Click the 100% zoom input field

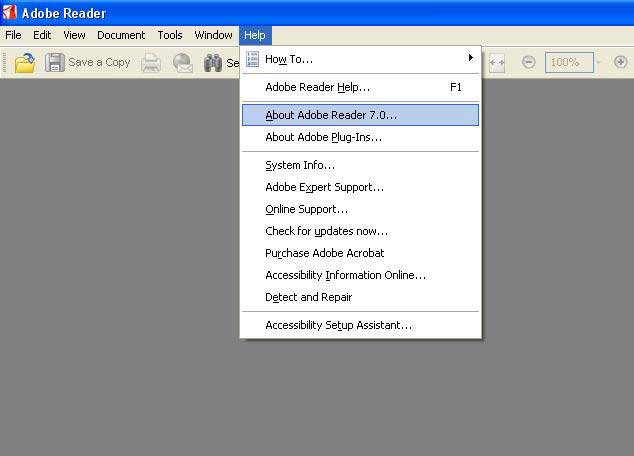pos(569,62)
